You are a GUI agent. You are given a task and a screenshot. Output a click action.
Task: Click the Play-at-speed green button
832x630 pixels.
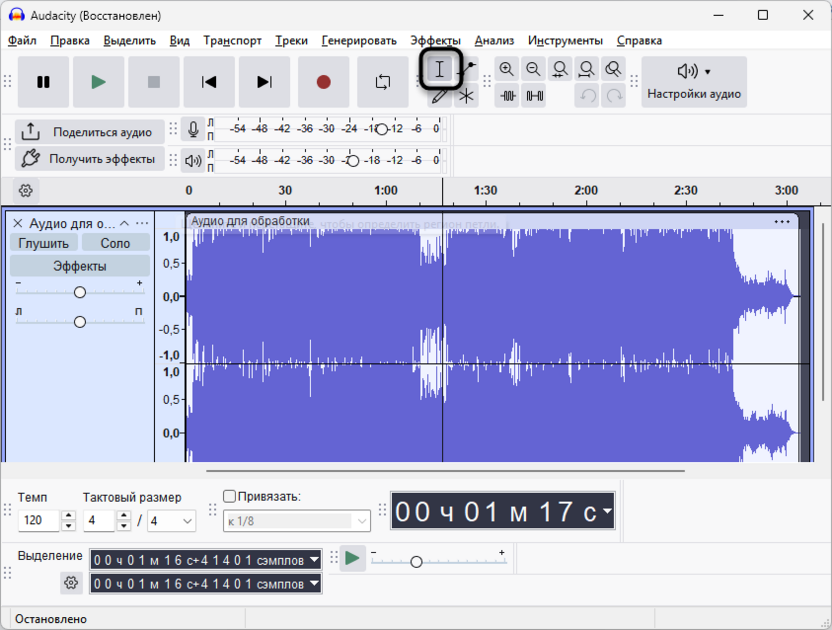[x=352, y=558]
